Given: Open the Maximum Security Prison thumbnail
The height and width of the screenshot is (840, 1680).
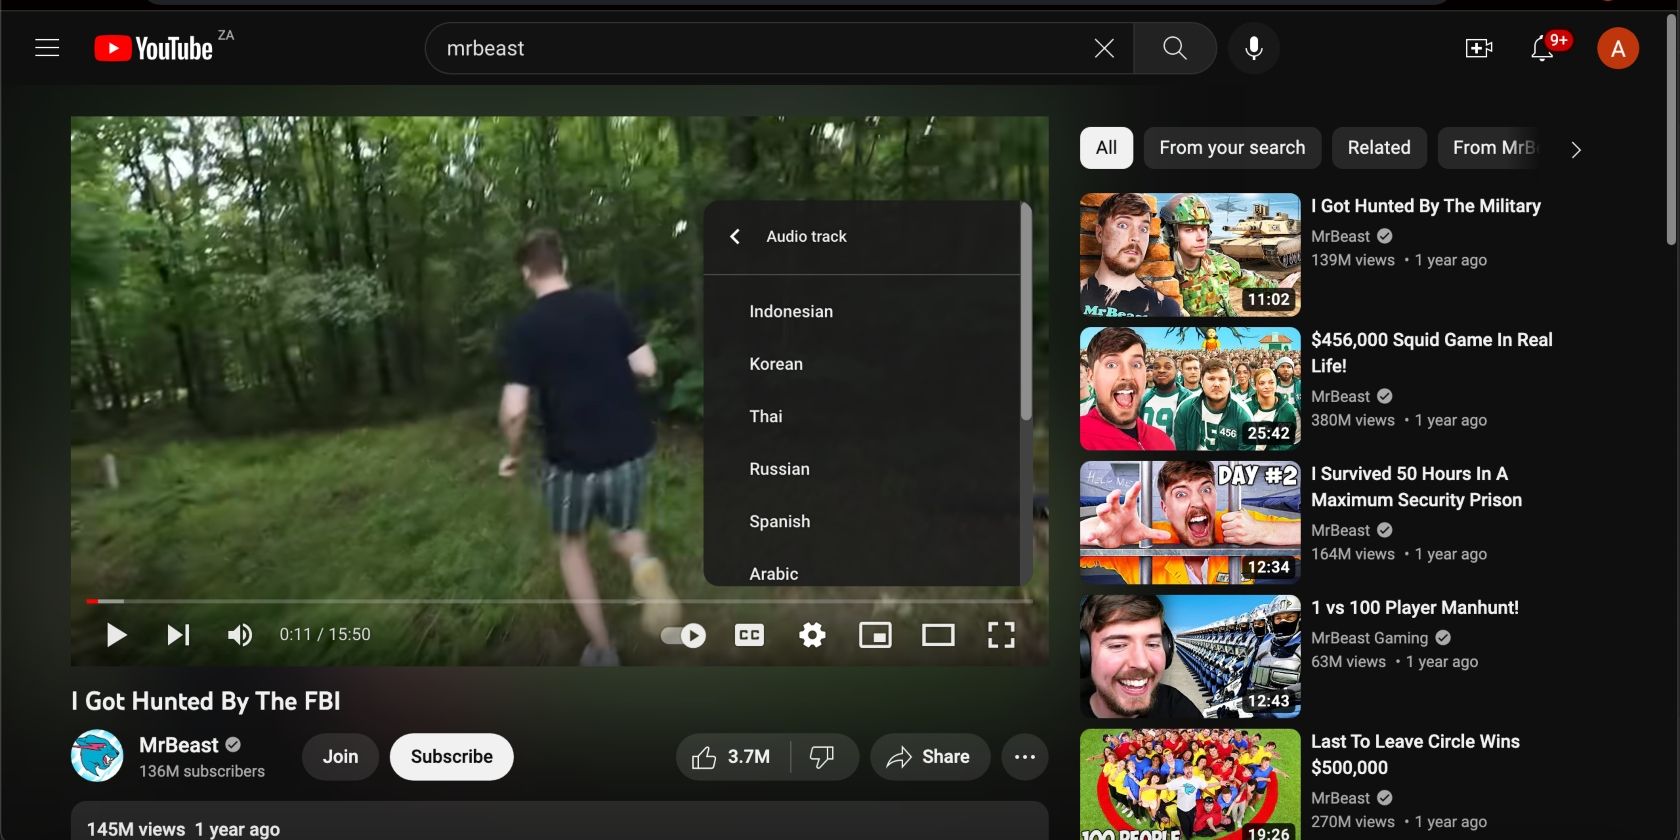Looking at the screenshot, I should (1190, 523).
